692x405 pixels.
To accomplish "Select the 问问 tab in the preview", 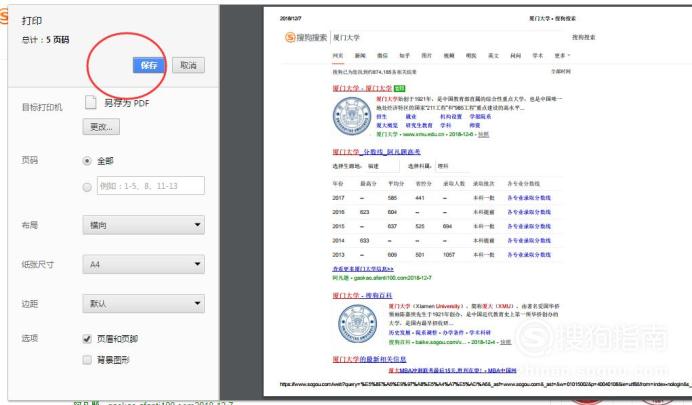I will [515, 56].
